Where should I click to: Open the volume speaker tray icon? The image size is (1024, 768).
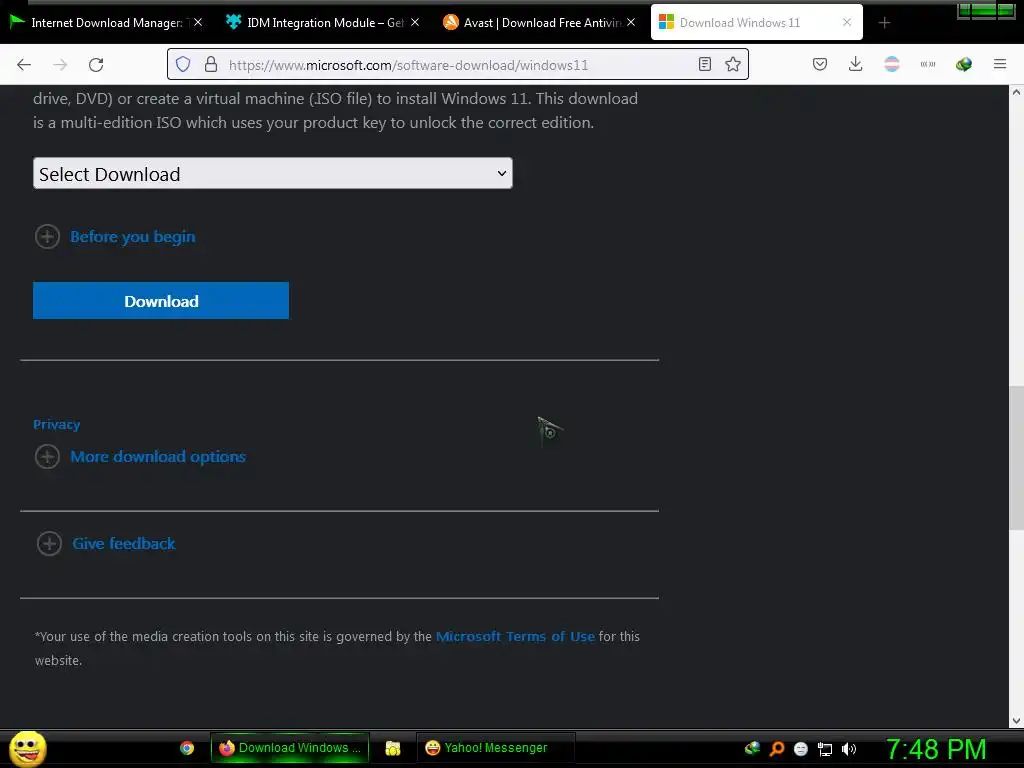[849, 749]
